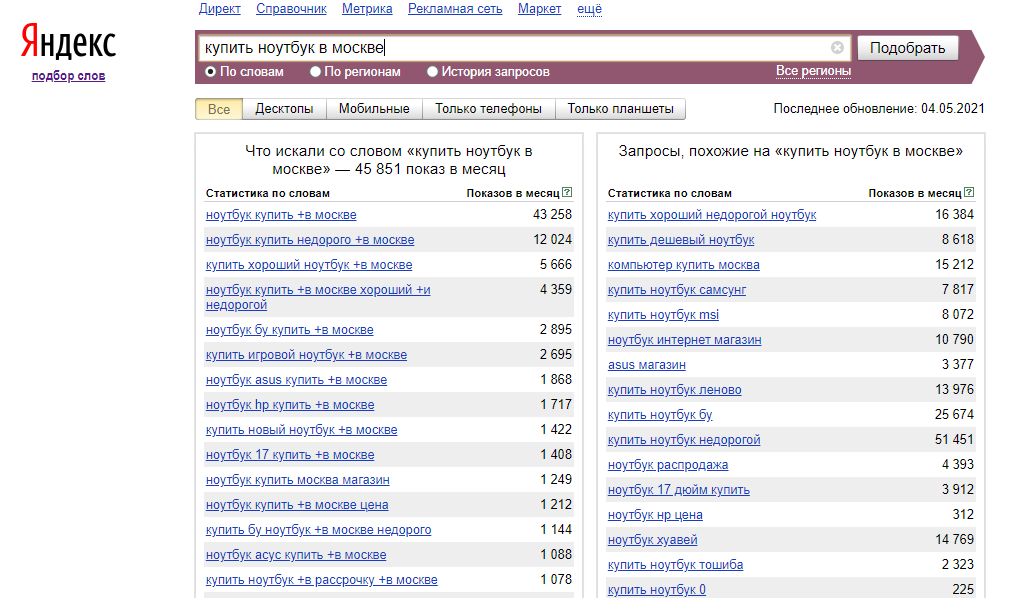Open similar query 'компьютер купить москва'
1010x598 pixels.
[x=683, y=265]
